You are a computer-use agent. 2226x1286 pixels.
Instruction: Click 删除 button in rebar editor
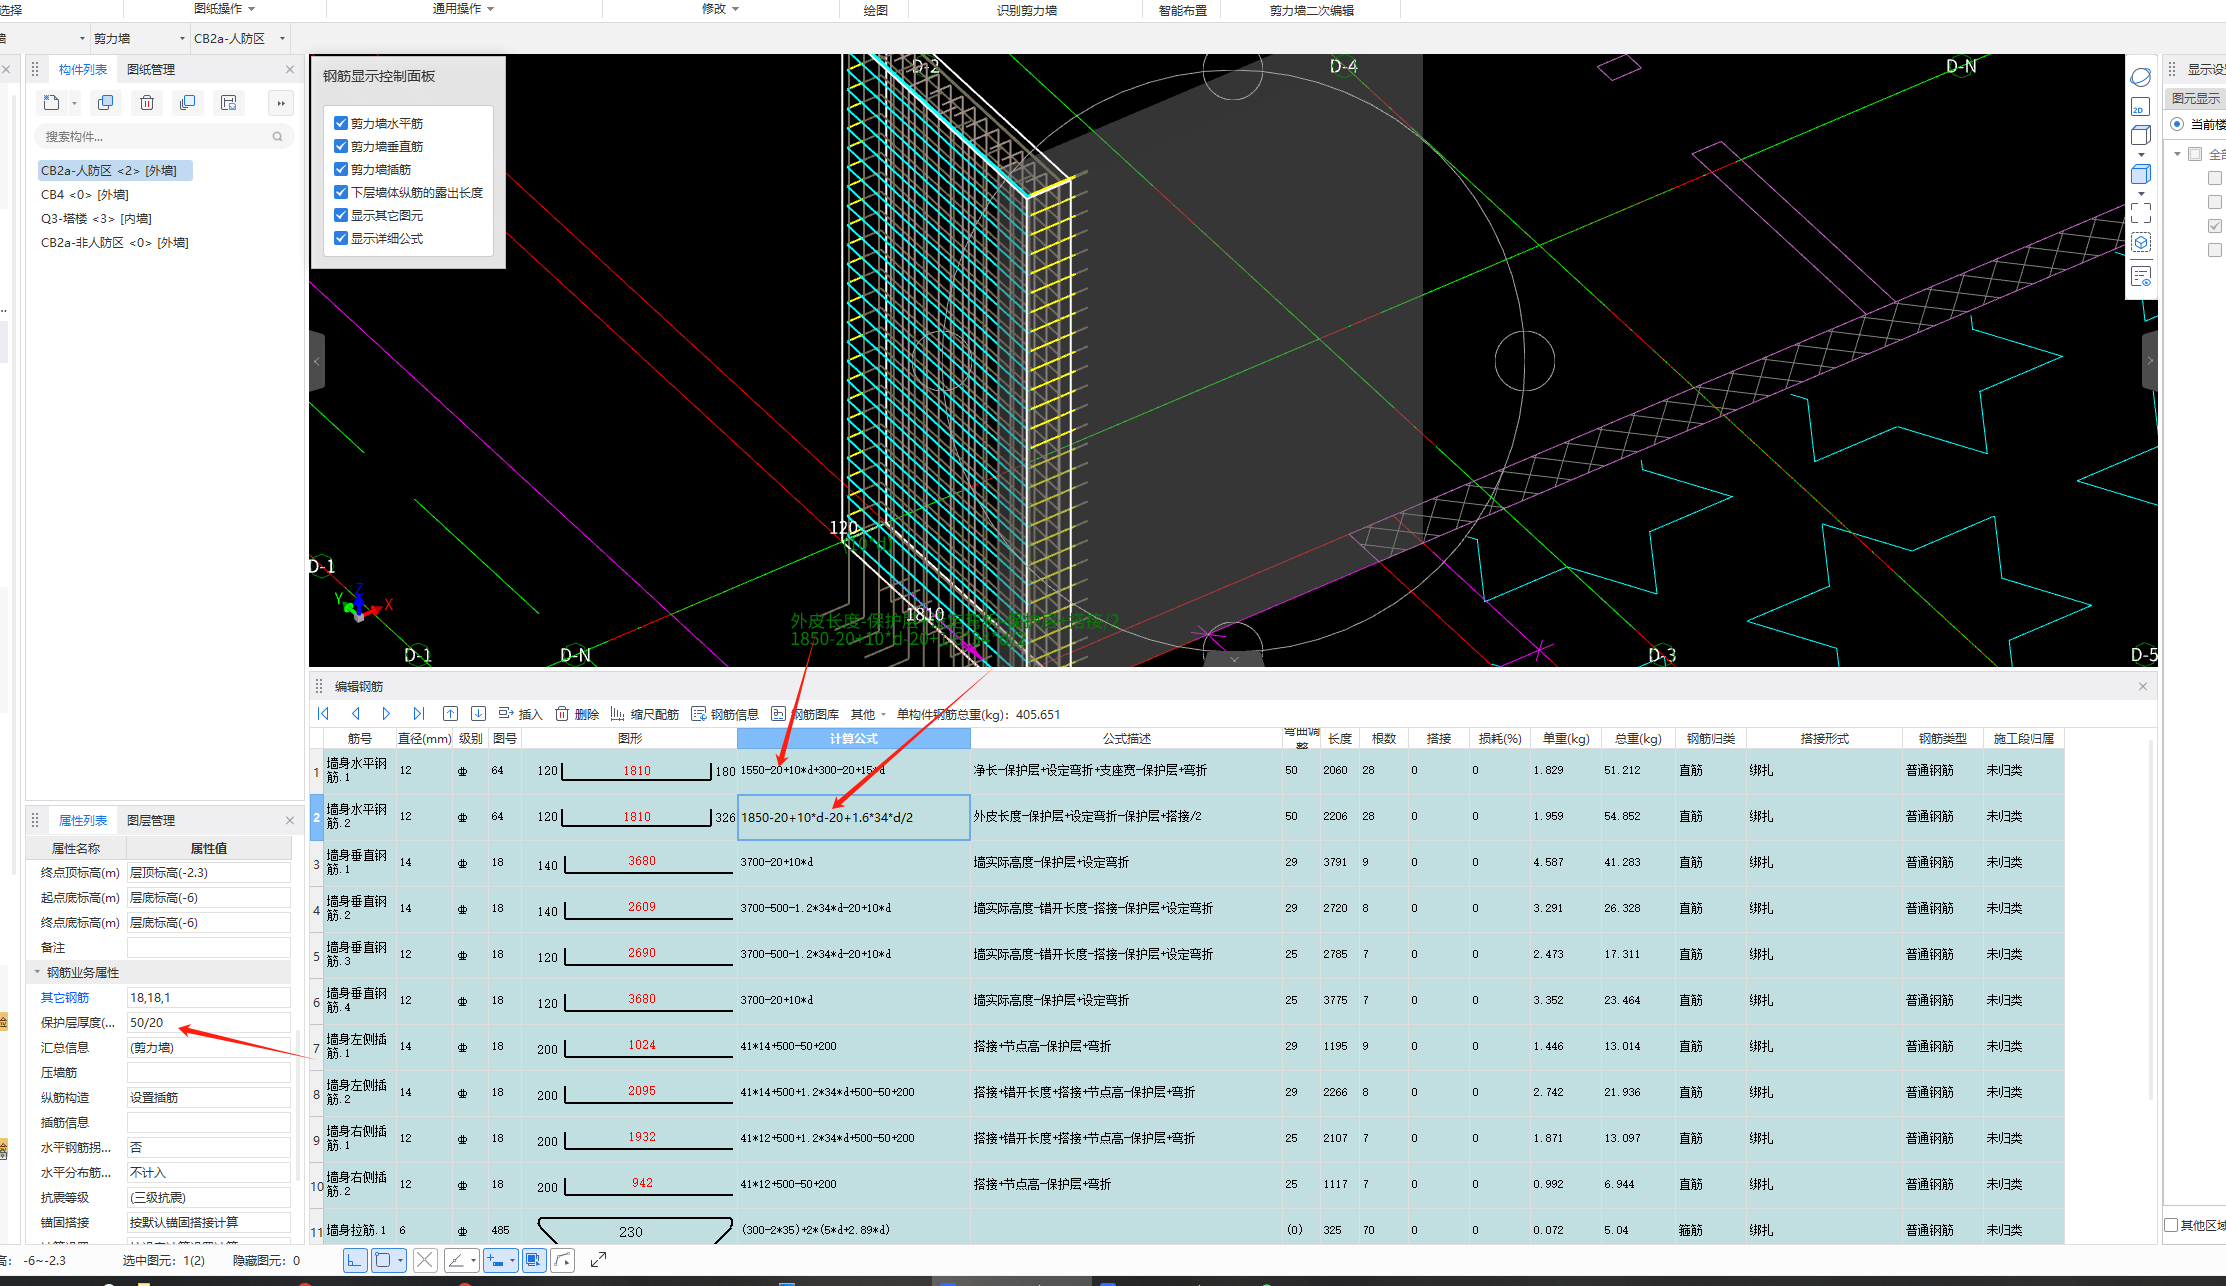[x=577, y=714]
